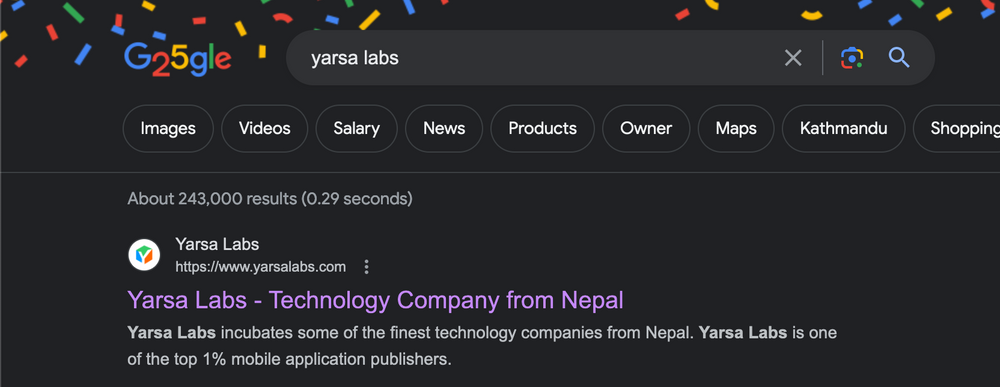This screenshot has height=387, width=1000.
Task: Select the Images filter chip
Action: (168, 129)
